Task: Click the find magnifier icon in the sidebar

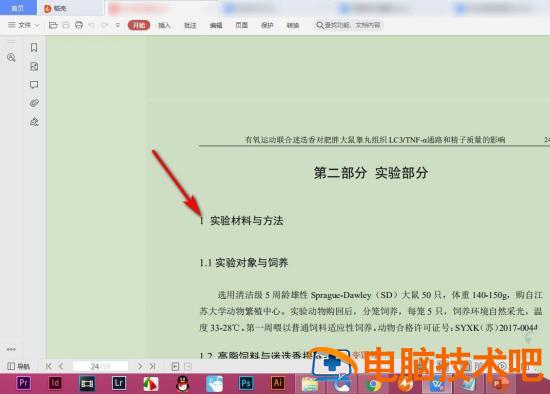Action: 11,58
